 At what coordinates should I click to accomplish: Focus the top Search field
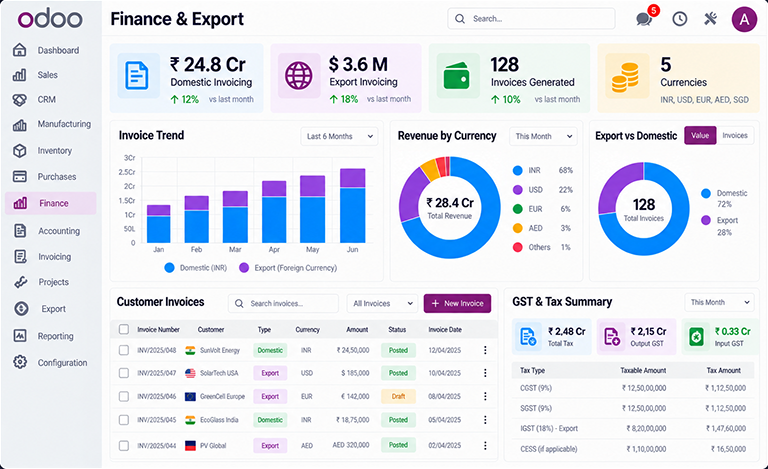tap(531, 19)
